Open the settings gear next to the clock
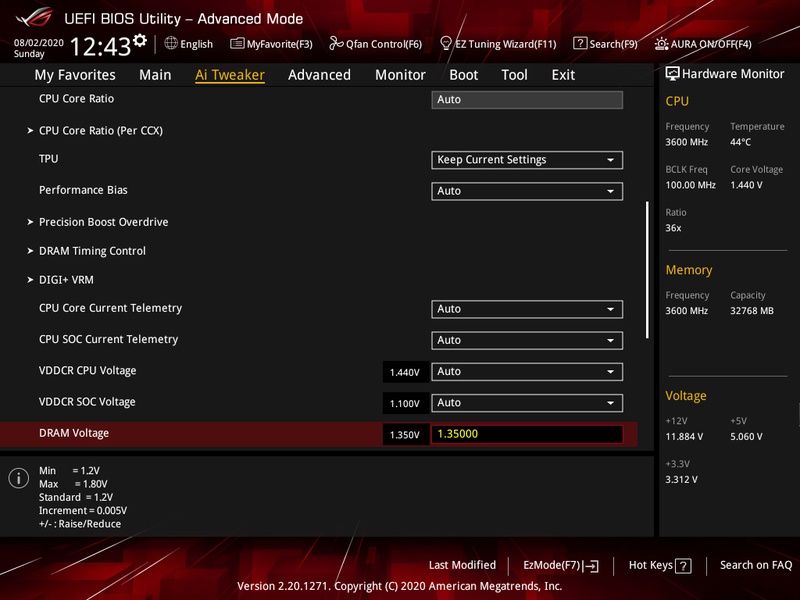The width and height of the screenshot is (800, 600). (140, 40)
